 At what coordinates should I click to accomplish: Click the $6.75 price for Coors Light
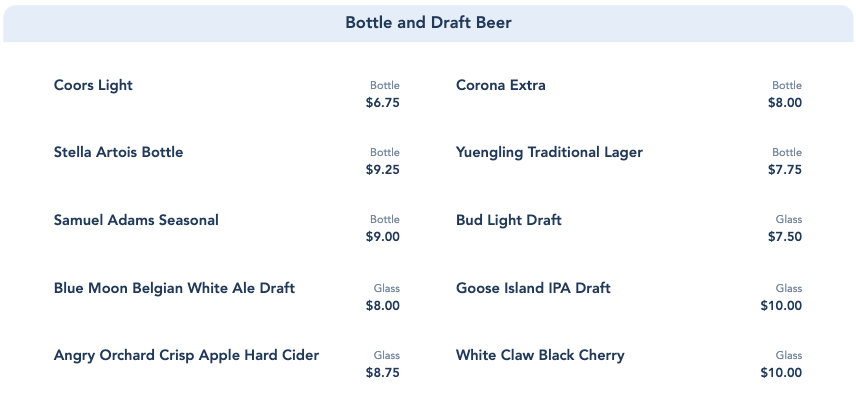click(383, 103)
